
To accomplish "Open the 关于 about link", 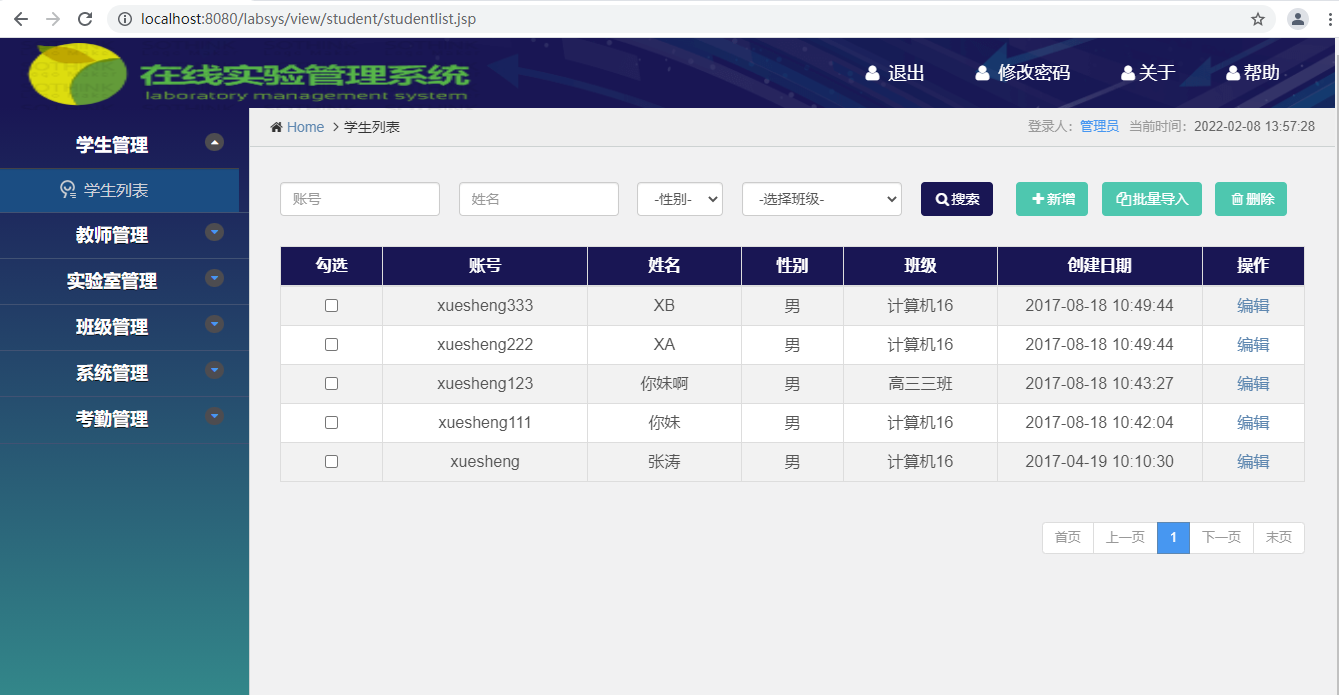I will [x=1157, y=73].
